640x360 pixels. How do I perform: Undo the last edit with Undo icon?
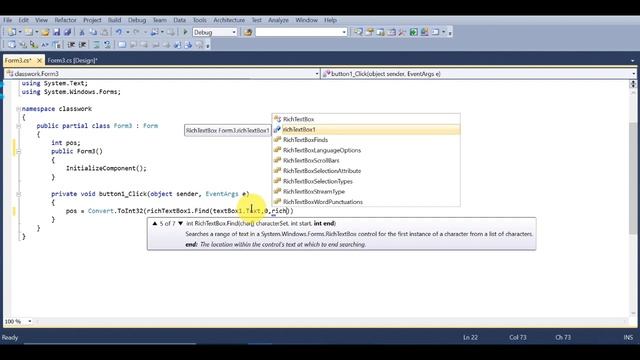pos(119,32)
